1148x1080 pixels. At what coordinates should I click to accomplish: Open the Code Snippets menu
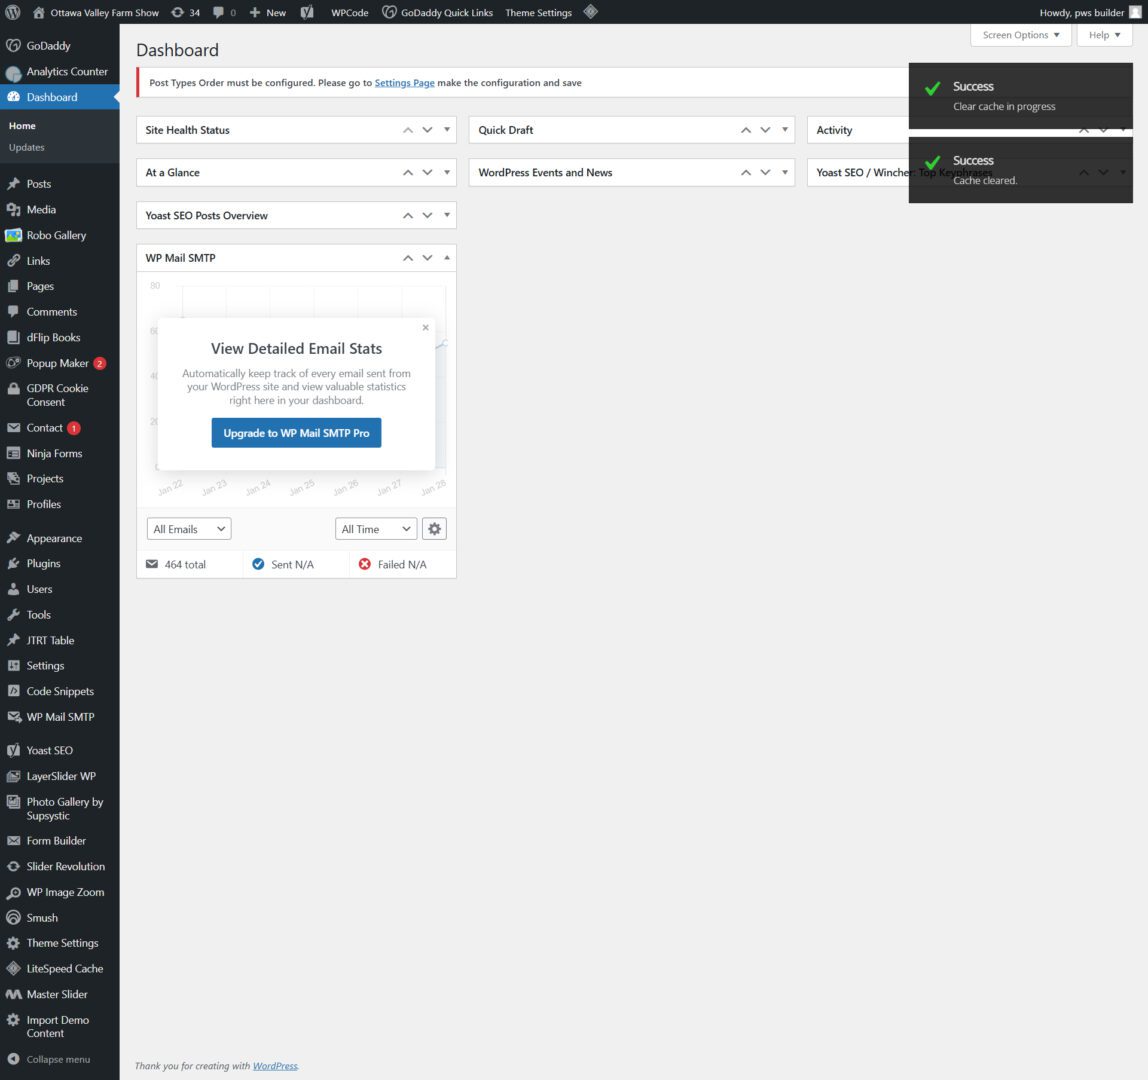pyautogui.click(x=59, y=690)
